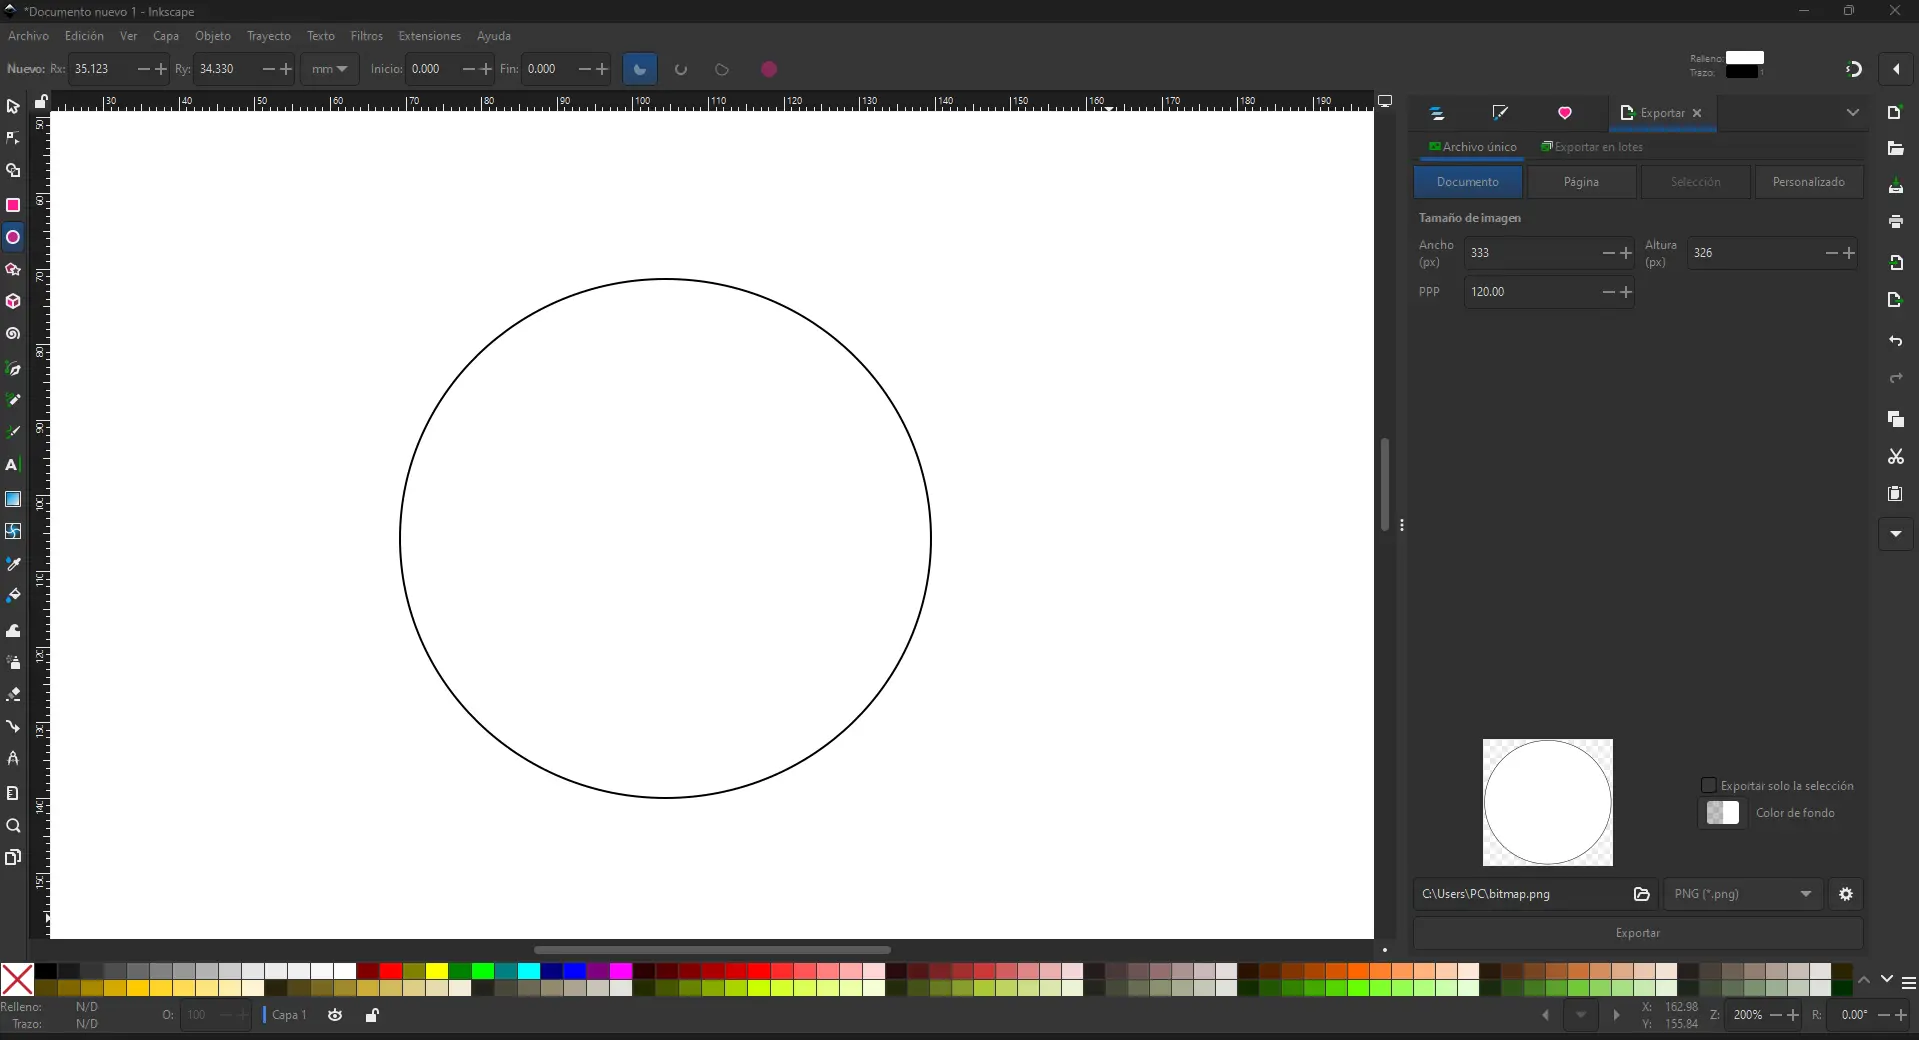This screenshot has height=1040, width=1919.
Task: Select the Zoom tool
Action: tap(13, 826)
